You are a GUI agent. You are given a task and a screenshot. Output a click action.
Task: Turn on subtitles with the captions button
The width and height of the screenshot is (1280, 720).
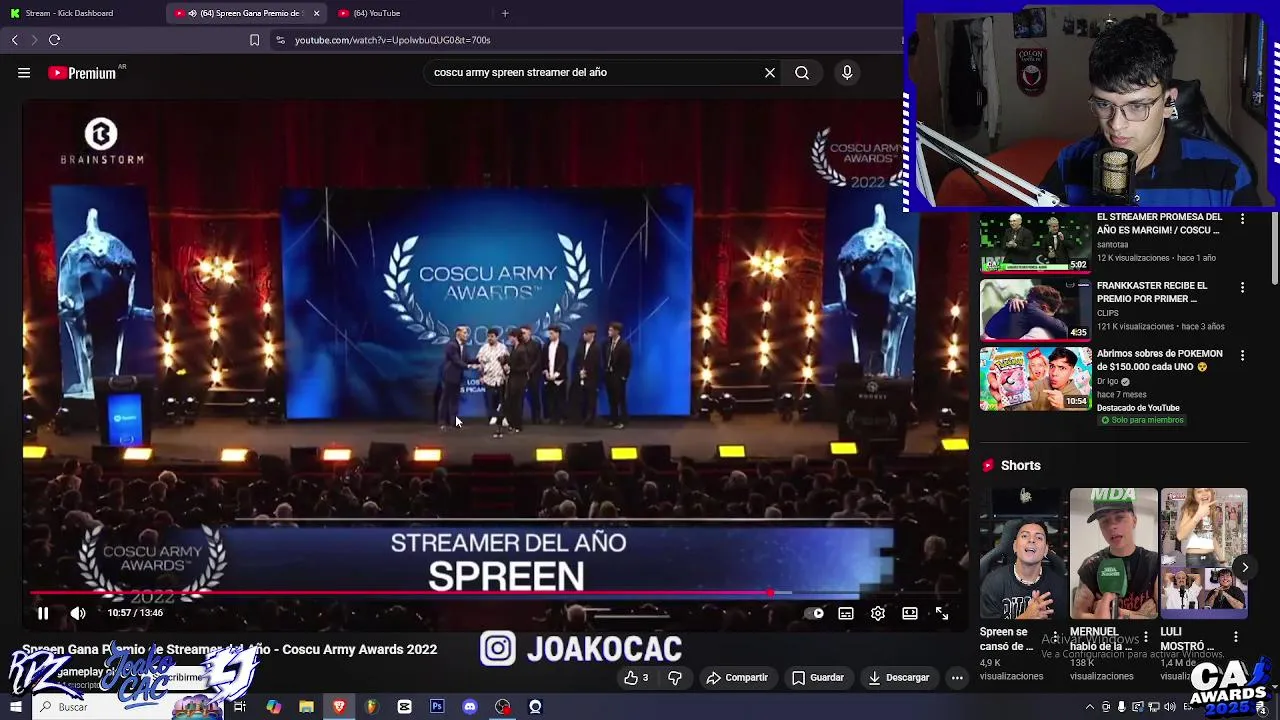846,613
